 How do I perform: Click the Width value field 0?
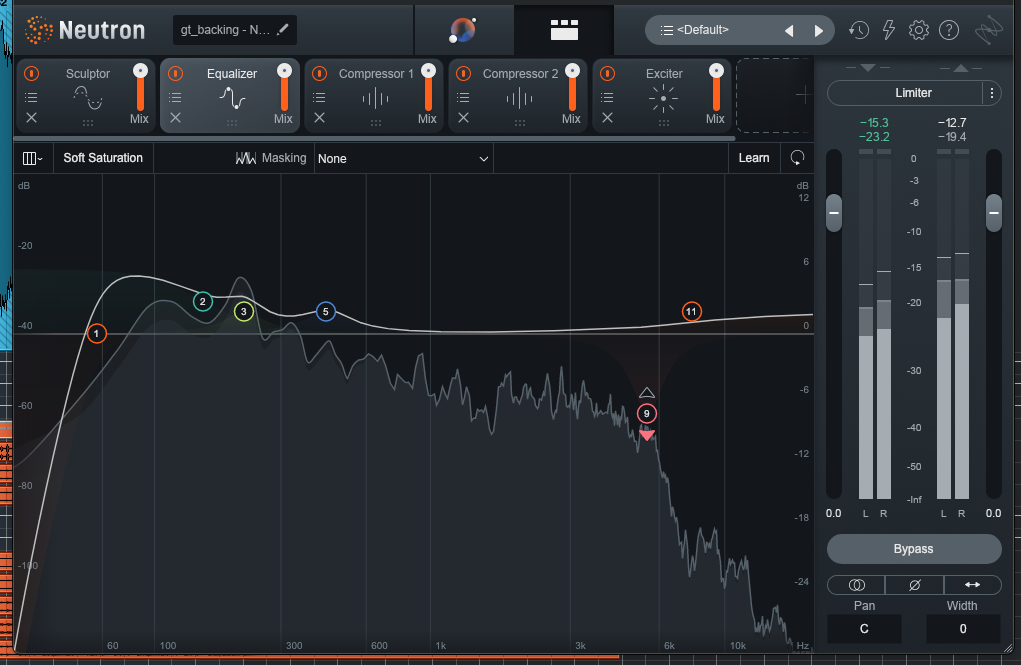(x=962, y=629)
